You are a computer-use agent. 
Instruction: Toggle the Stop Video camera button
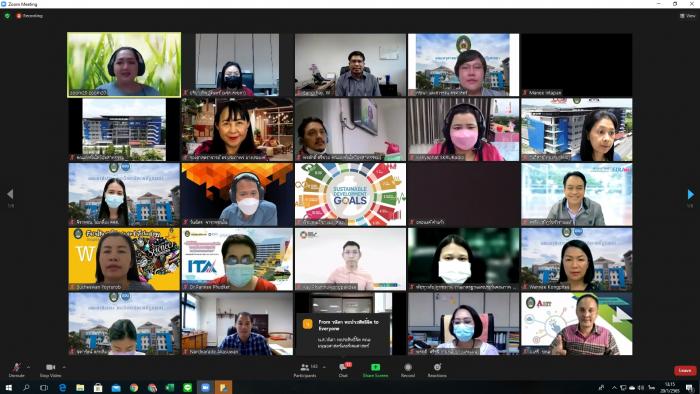pos(50,369)
